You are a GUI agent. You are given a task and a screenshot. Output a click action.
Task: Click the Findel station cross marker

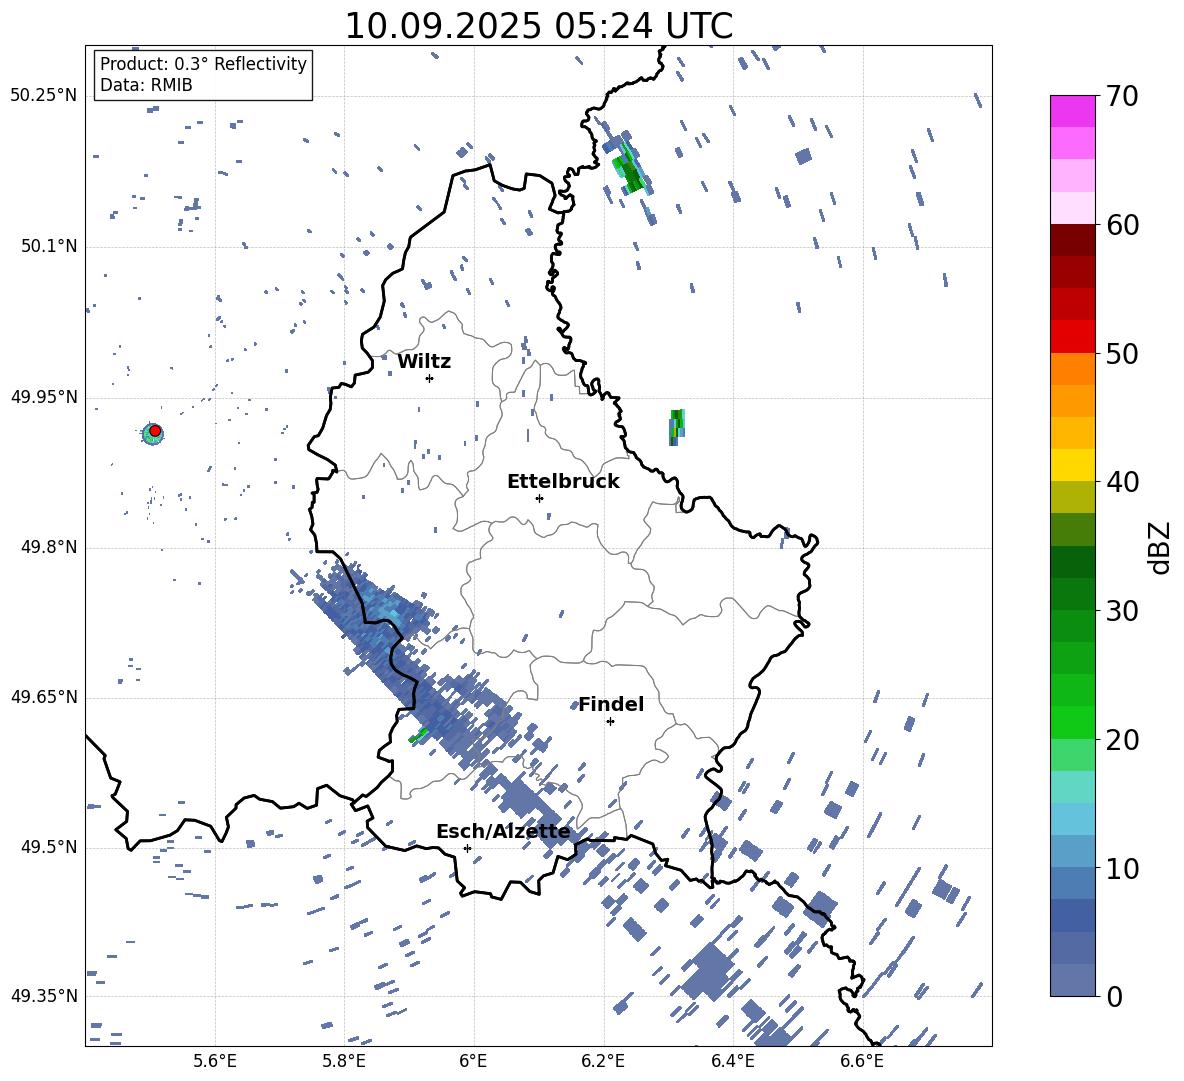click(x=610, y=722)
